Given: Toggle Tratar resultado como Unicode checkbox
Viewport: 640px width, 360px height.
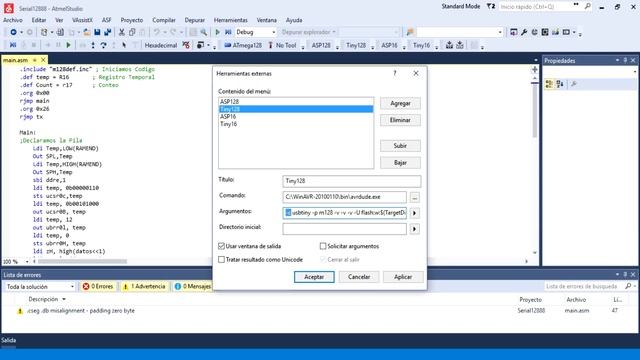Looking at the screenshot, I should point(221,260).
